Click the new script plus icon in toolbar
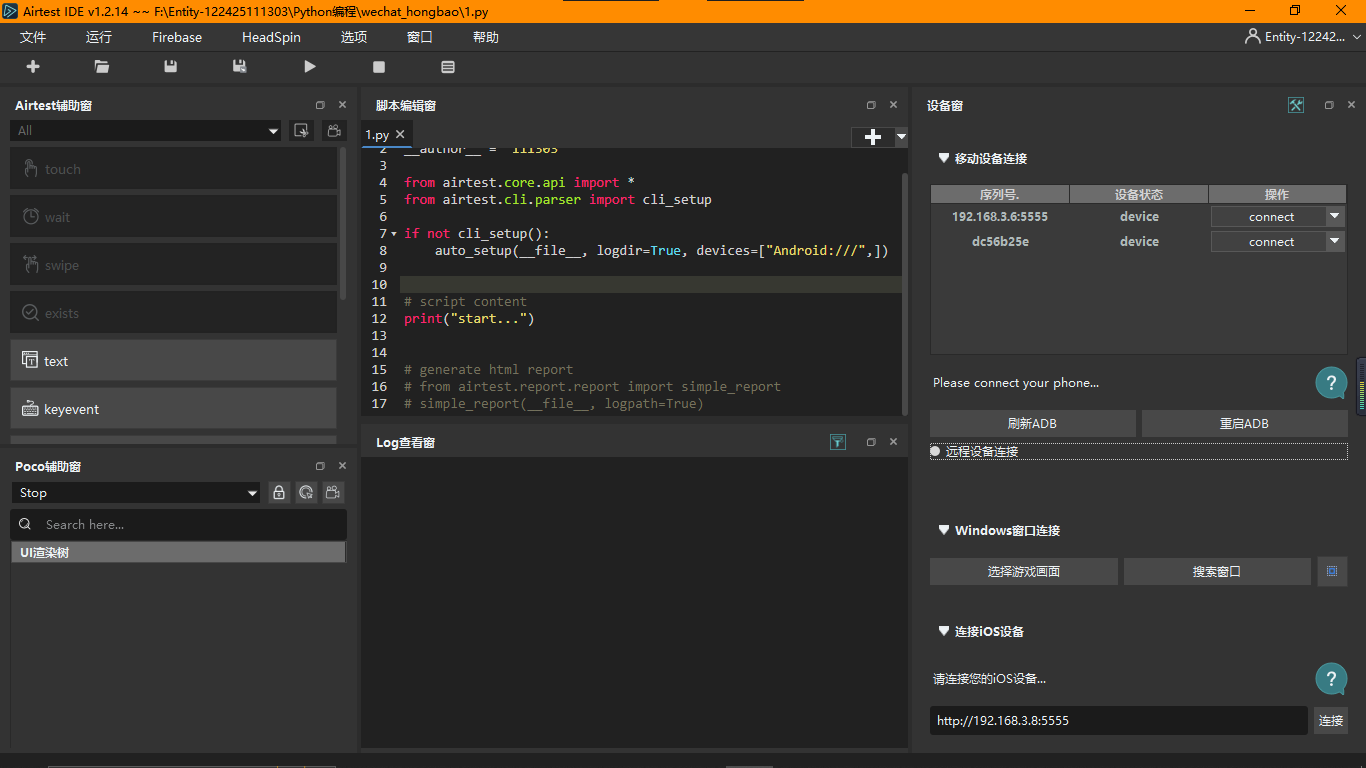 click(33, 66)
